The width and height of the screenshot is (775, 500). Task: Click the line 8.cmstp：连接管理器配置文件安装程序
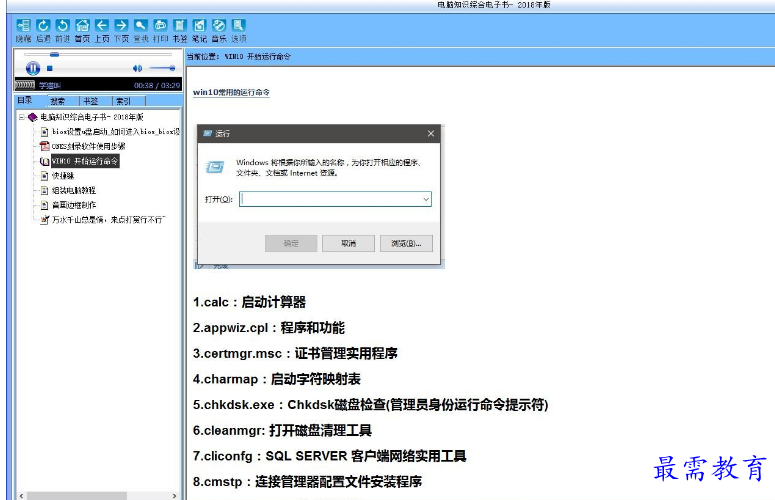pos(307,482)
